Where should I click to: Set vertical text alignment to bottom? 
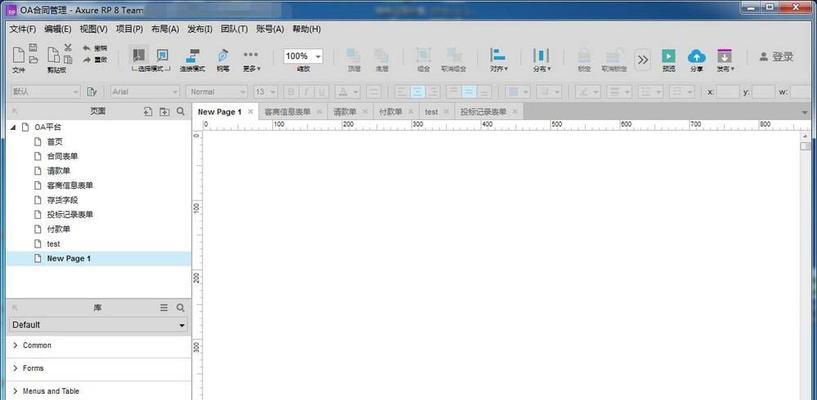point(484,92)
